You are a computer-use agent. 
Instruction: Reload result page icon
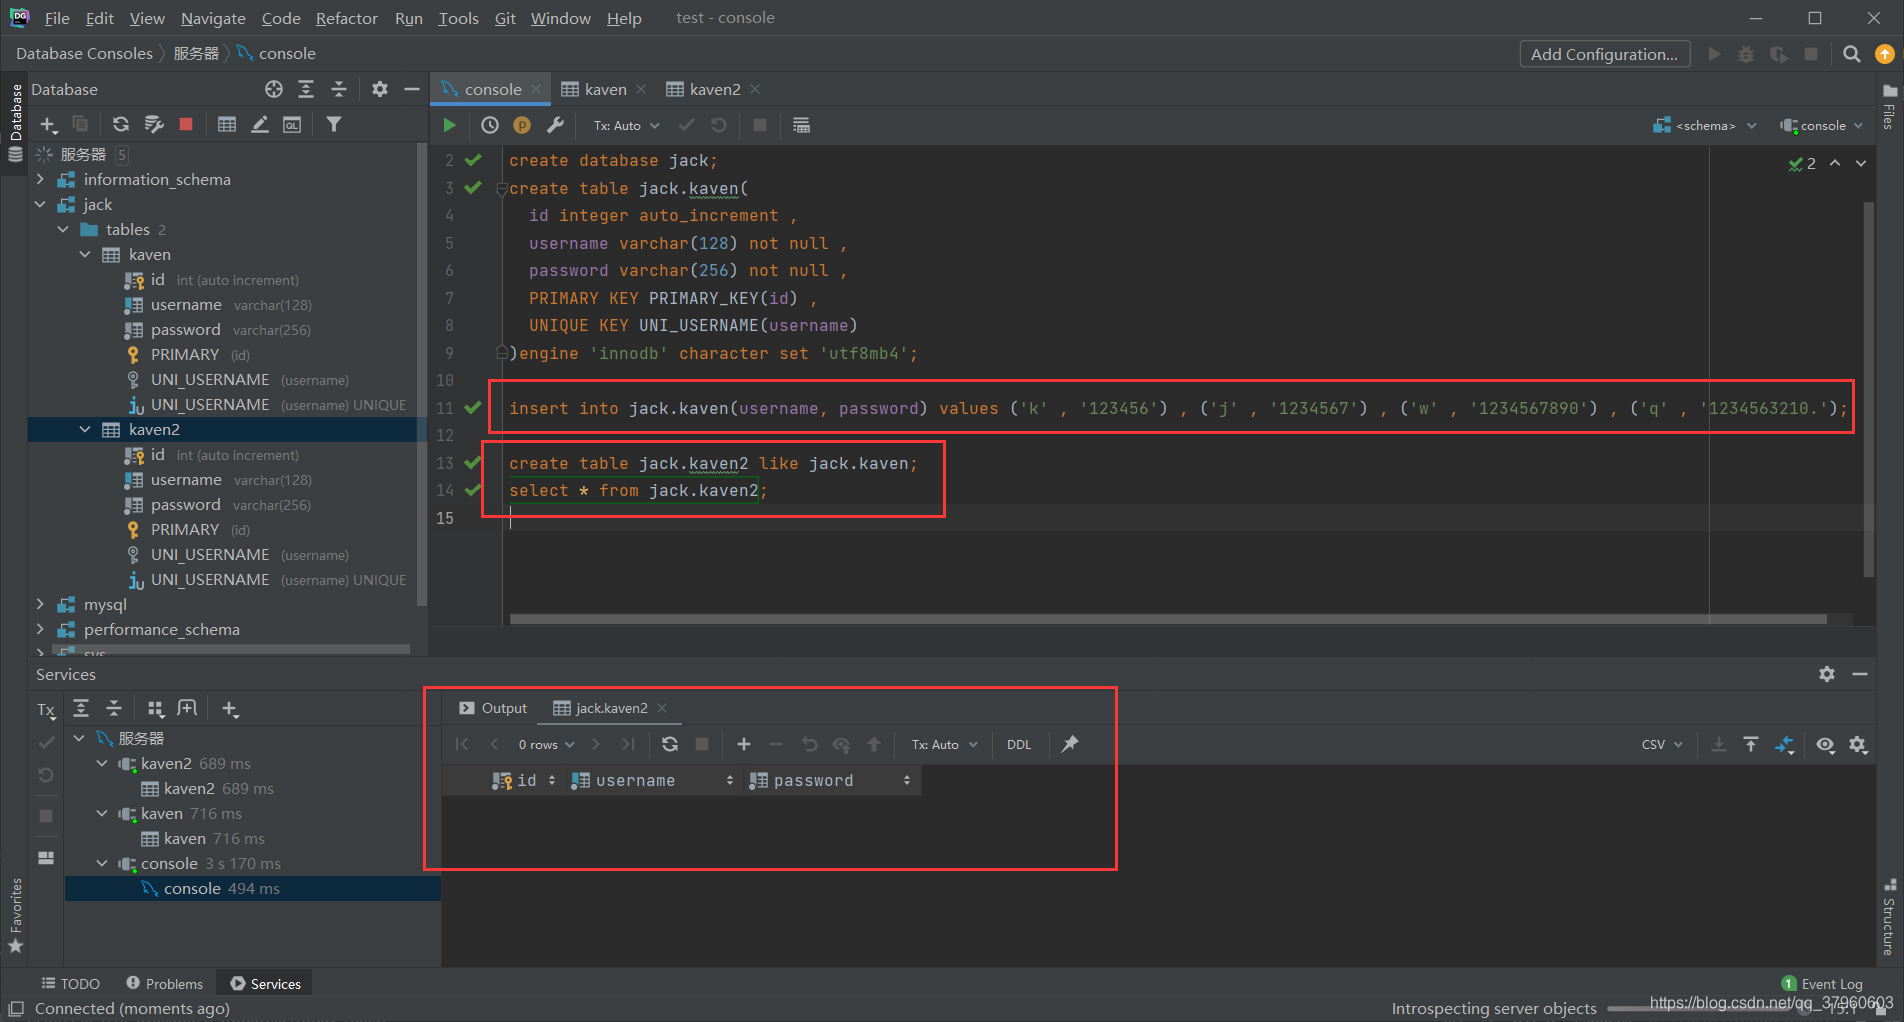click(670, 744)
